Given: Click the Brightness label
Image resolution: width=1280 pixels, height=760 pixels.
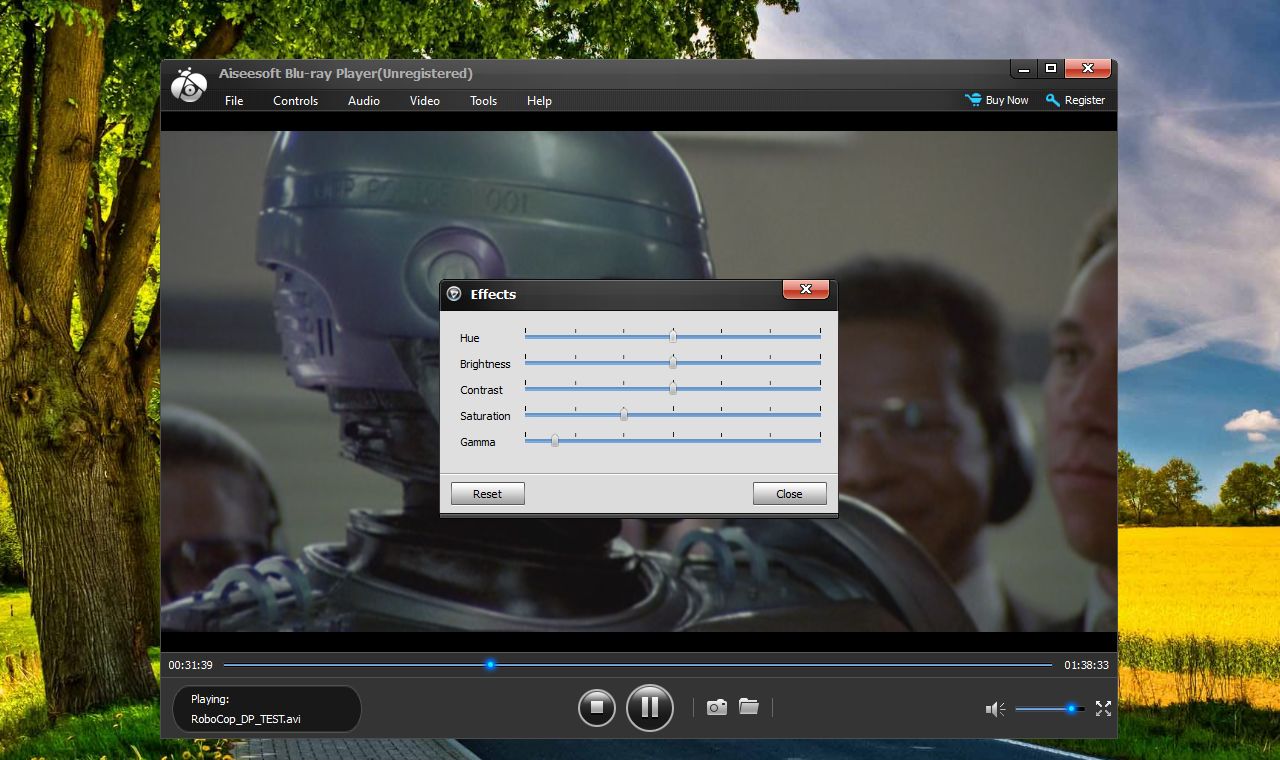Looking at the screenshot, I should pyautogui.click(x=485, y=364).
